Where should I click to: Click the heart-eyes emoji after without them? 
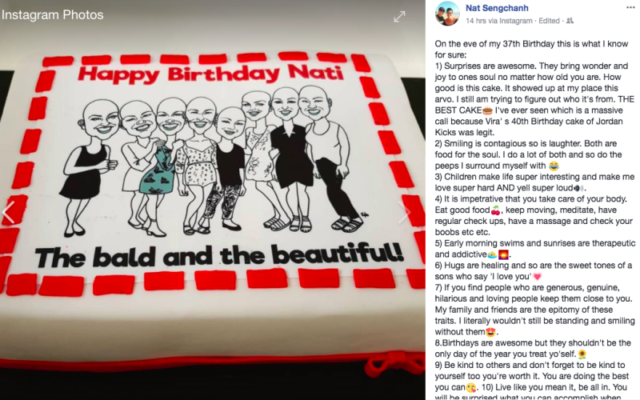tap(490, 332)
